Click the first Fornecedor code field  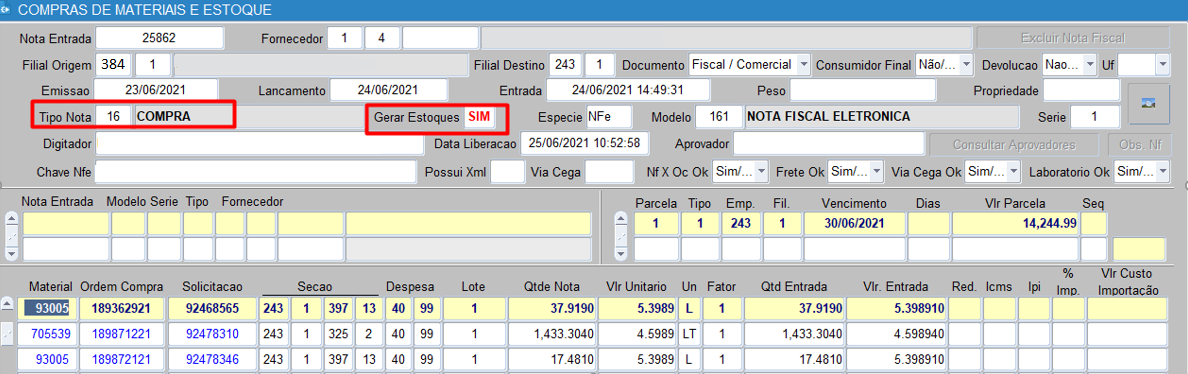click(x=345, y=38)
